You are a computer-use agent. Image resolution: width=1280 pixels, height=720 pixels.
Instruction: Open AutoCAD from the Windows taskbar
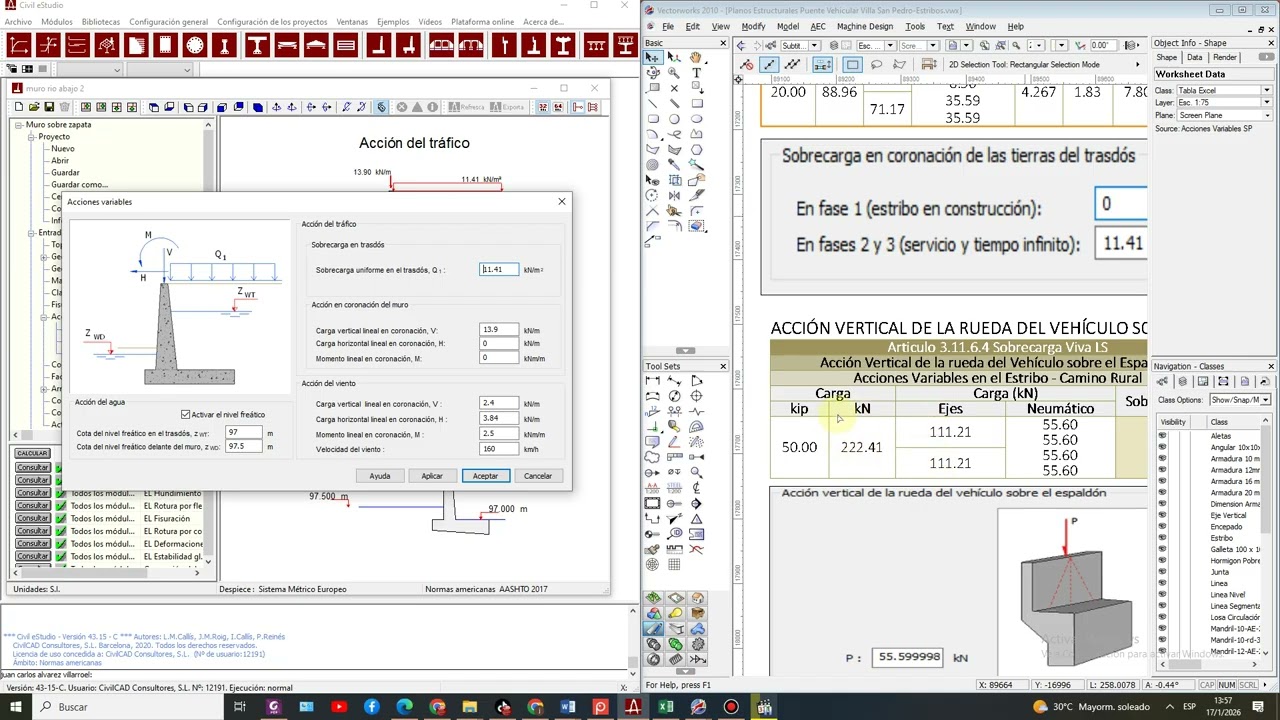click(633, 707)
